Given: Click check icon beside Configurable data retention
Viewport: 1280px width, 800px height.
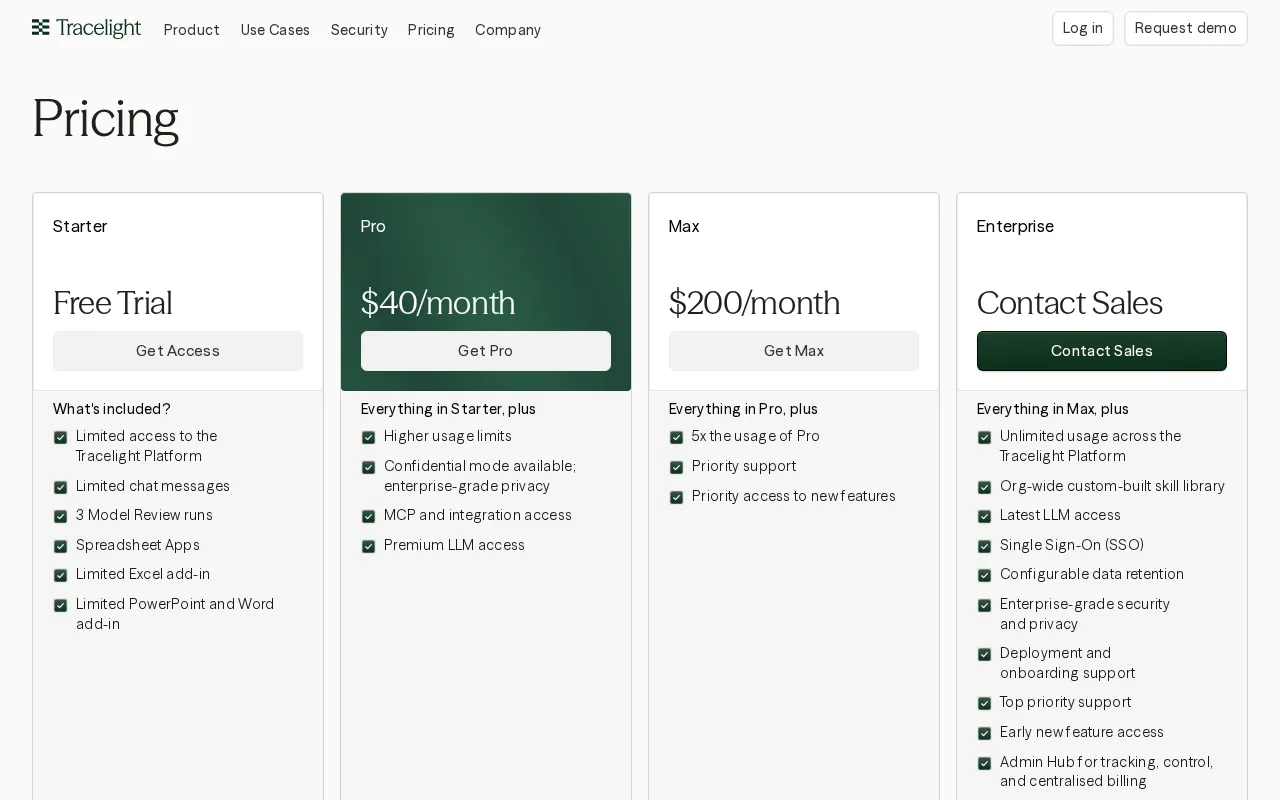Looking at the screenshot, I should coord(984,575).
